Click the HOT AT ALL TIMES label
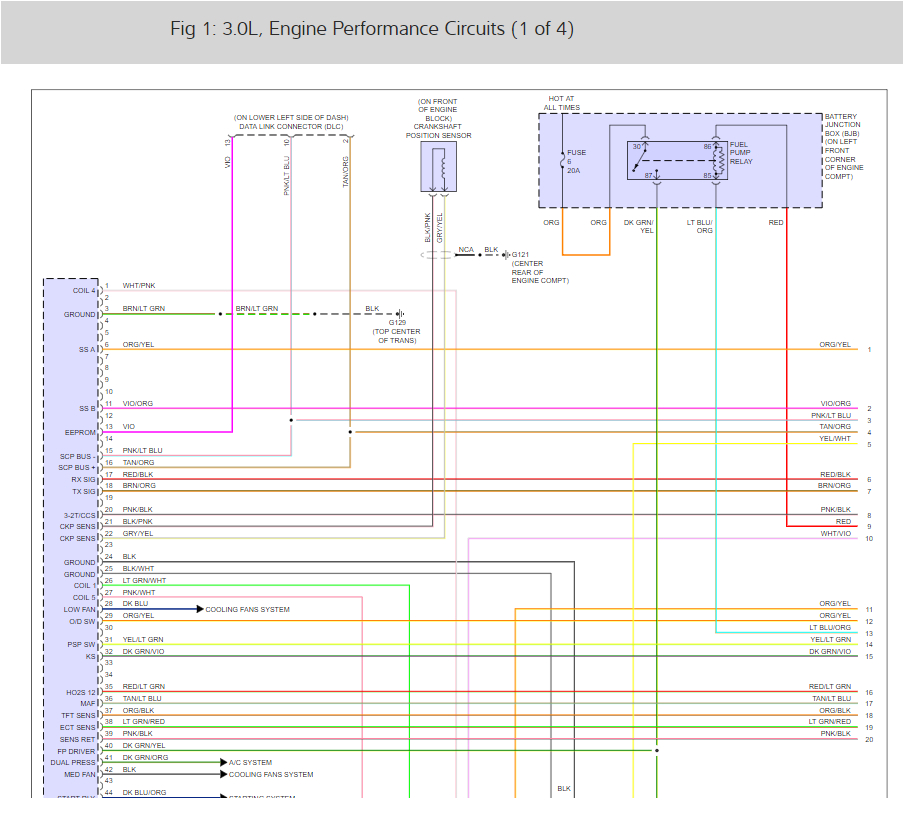The width and height of the screenshot is (904, 825). (x=560, y=104)
